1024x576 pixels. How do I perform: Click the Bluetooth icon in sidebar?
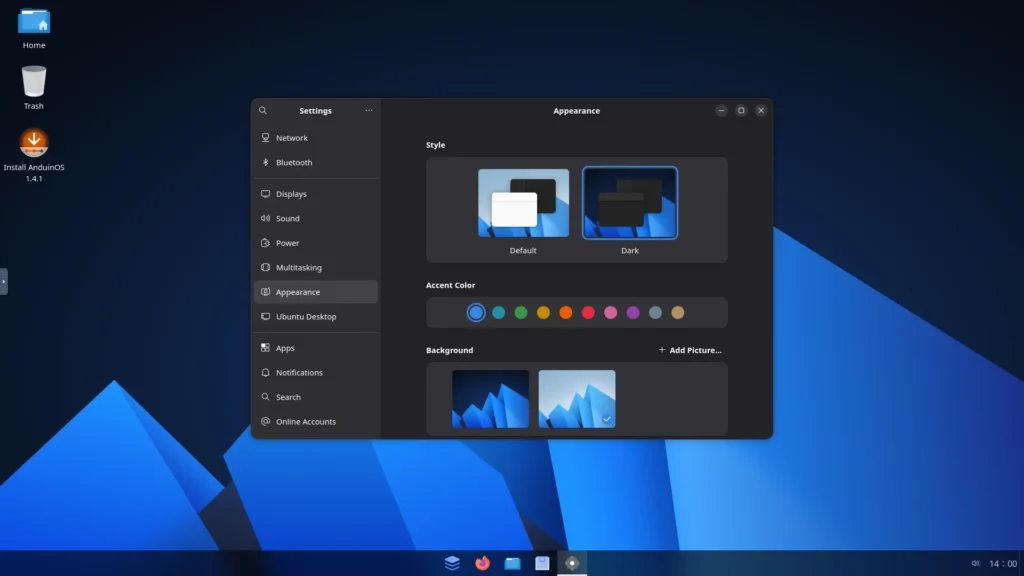click(265, 162)
